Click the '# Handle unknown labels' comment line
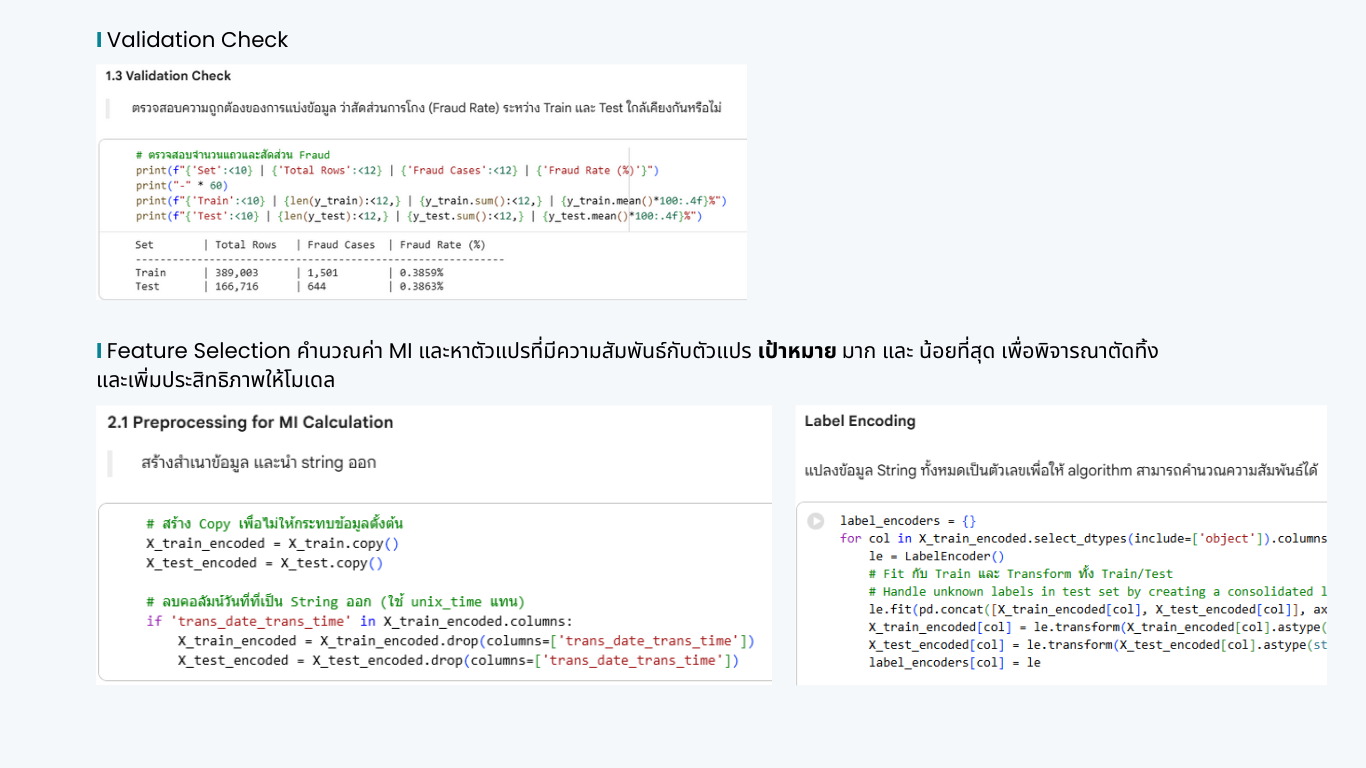This screenshot has height=768, width=1366. pos(1097,591)
